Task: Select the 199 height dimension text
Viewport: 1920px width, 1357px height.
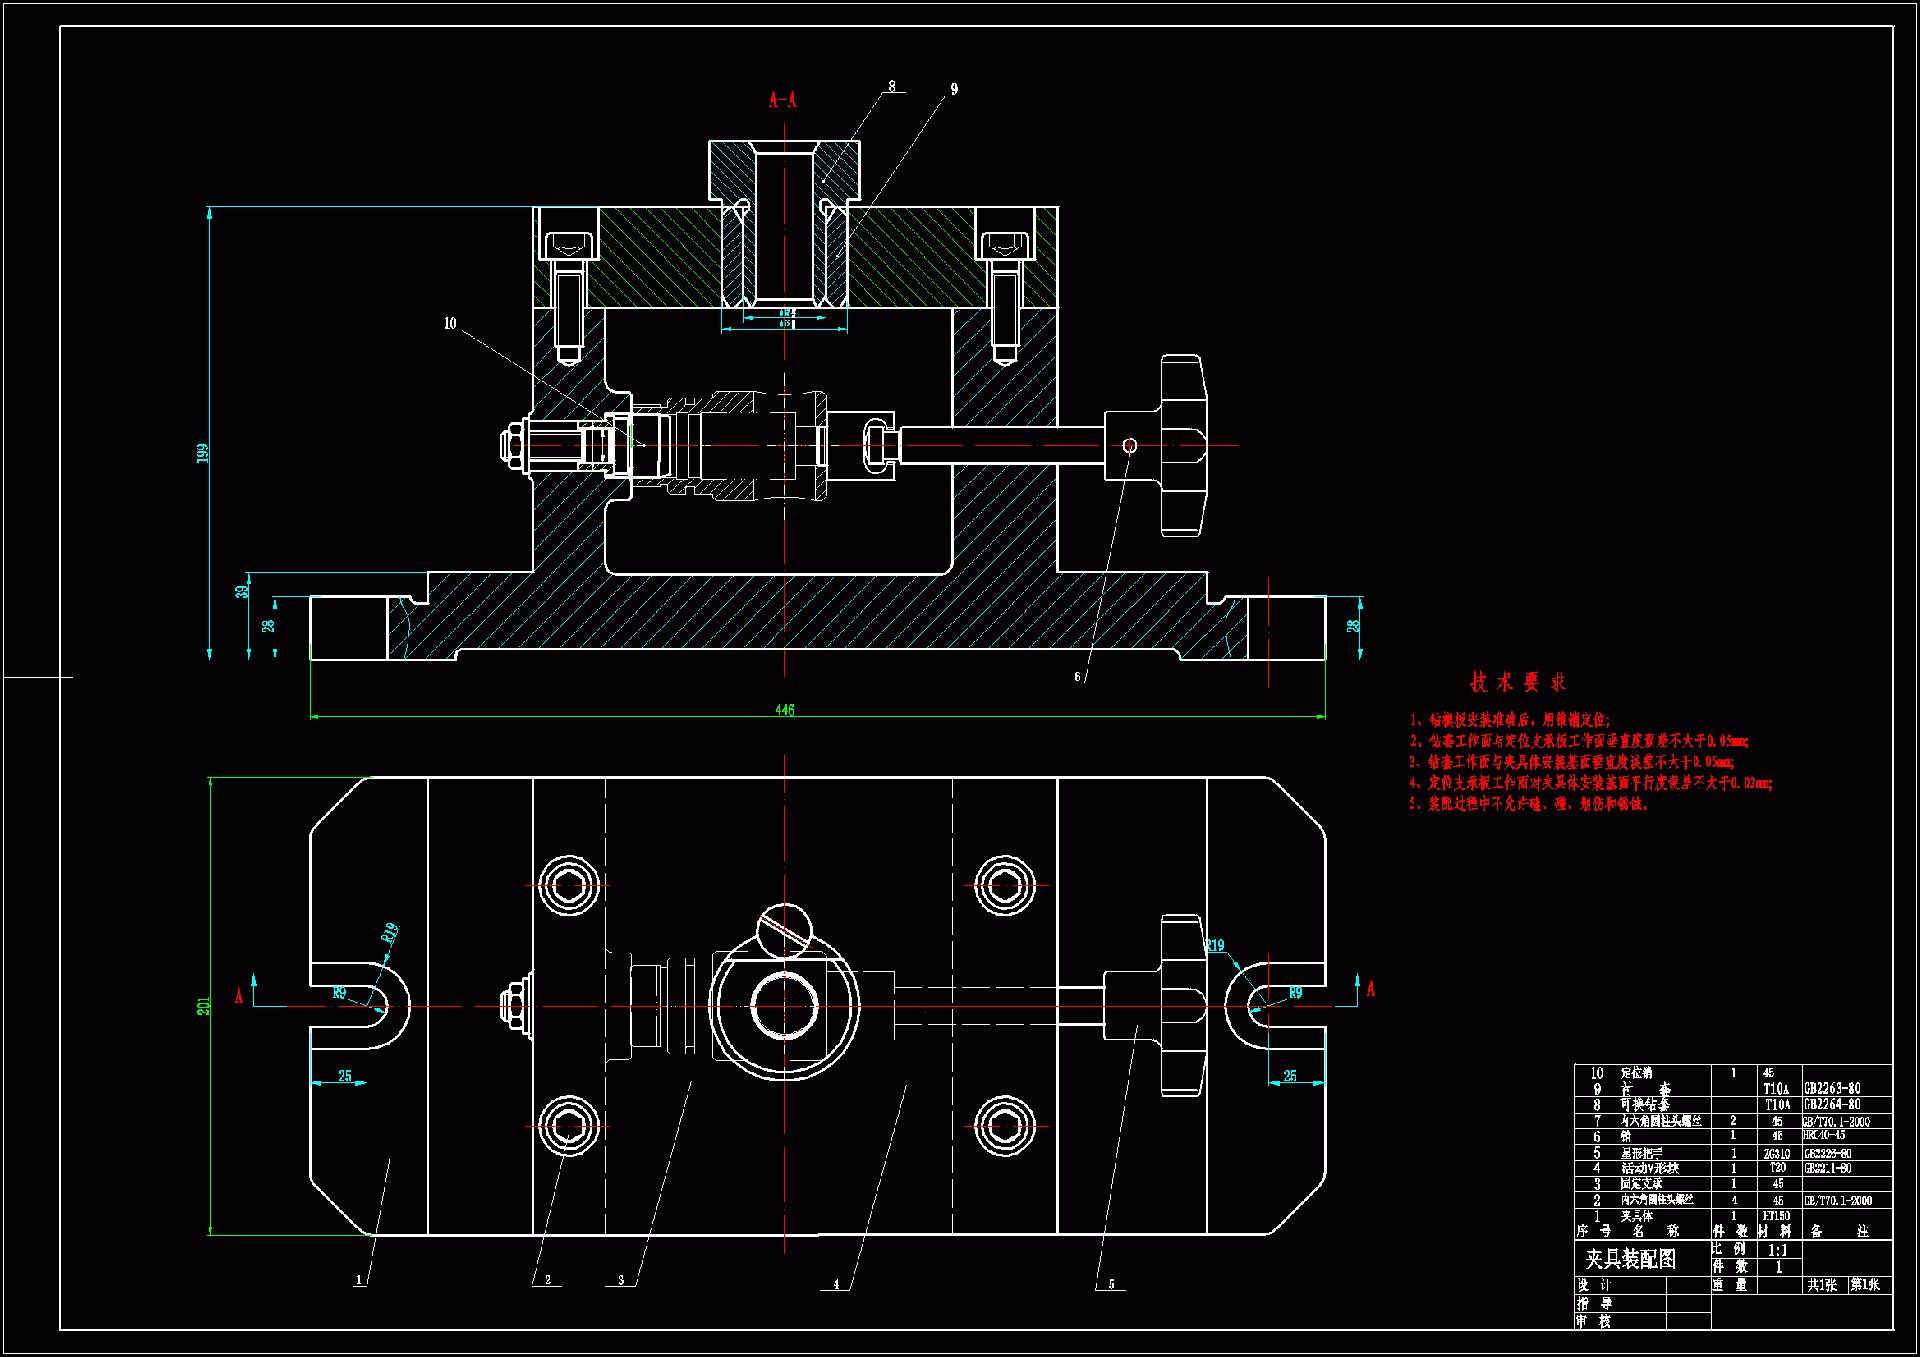Action: [x=203, y=453]
